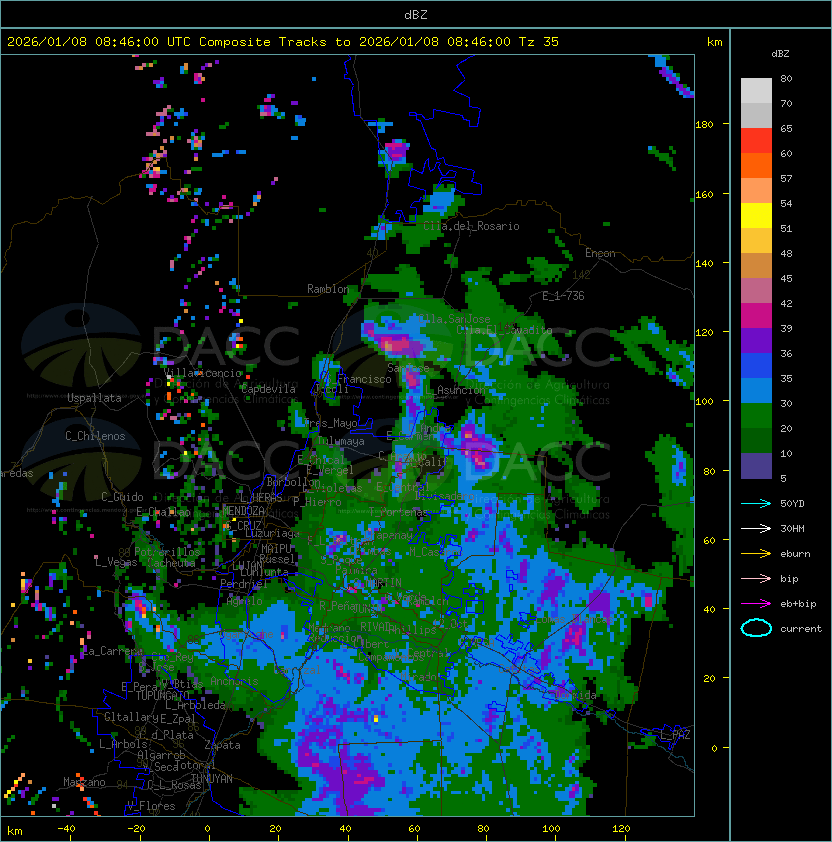
Task: Click the 'Perdriel' map label
Action: [x=243, y=583]
